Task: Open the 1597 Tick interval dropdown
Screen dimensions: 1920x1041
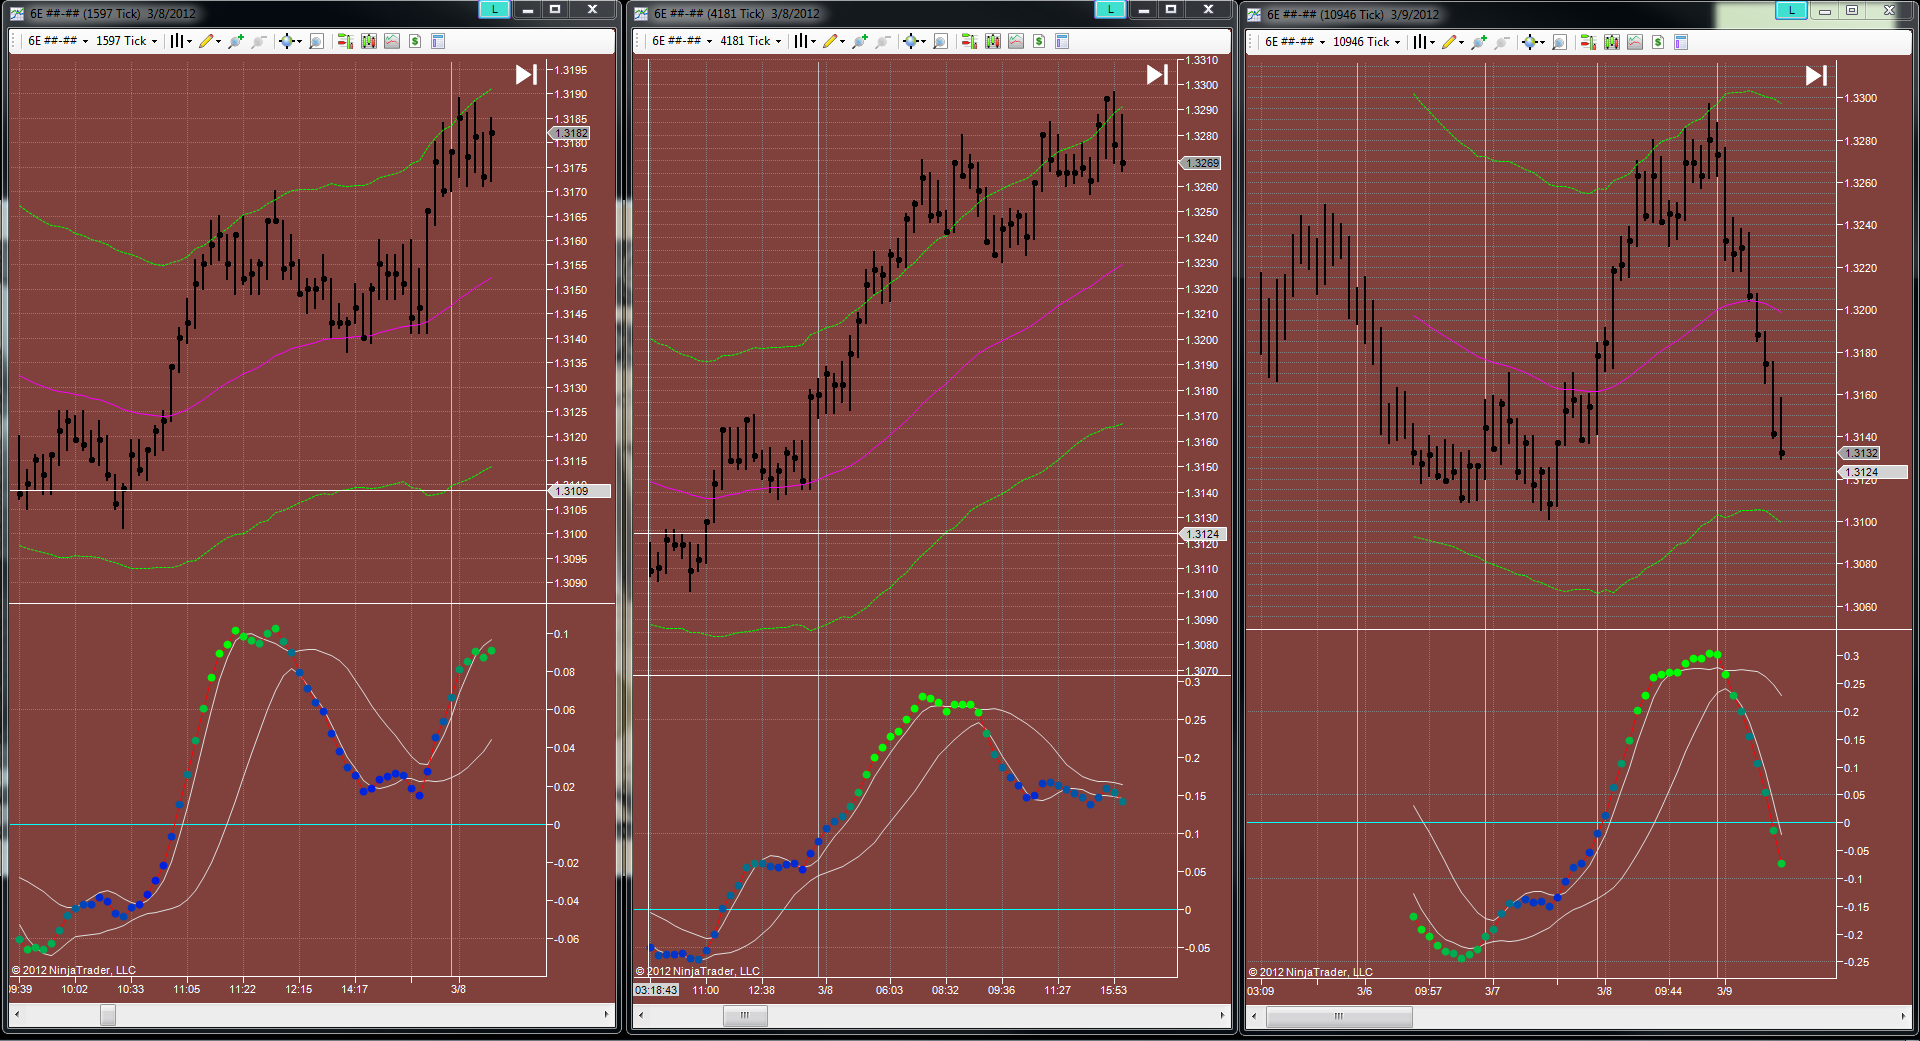Action: (x=127, y=41)
